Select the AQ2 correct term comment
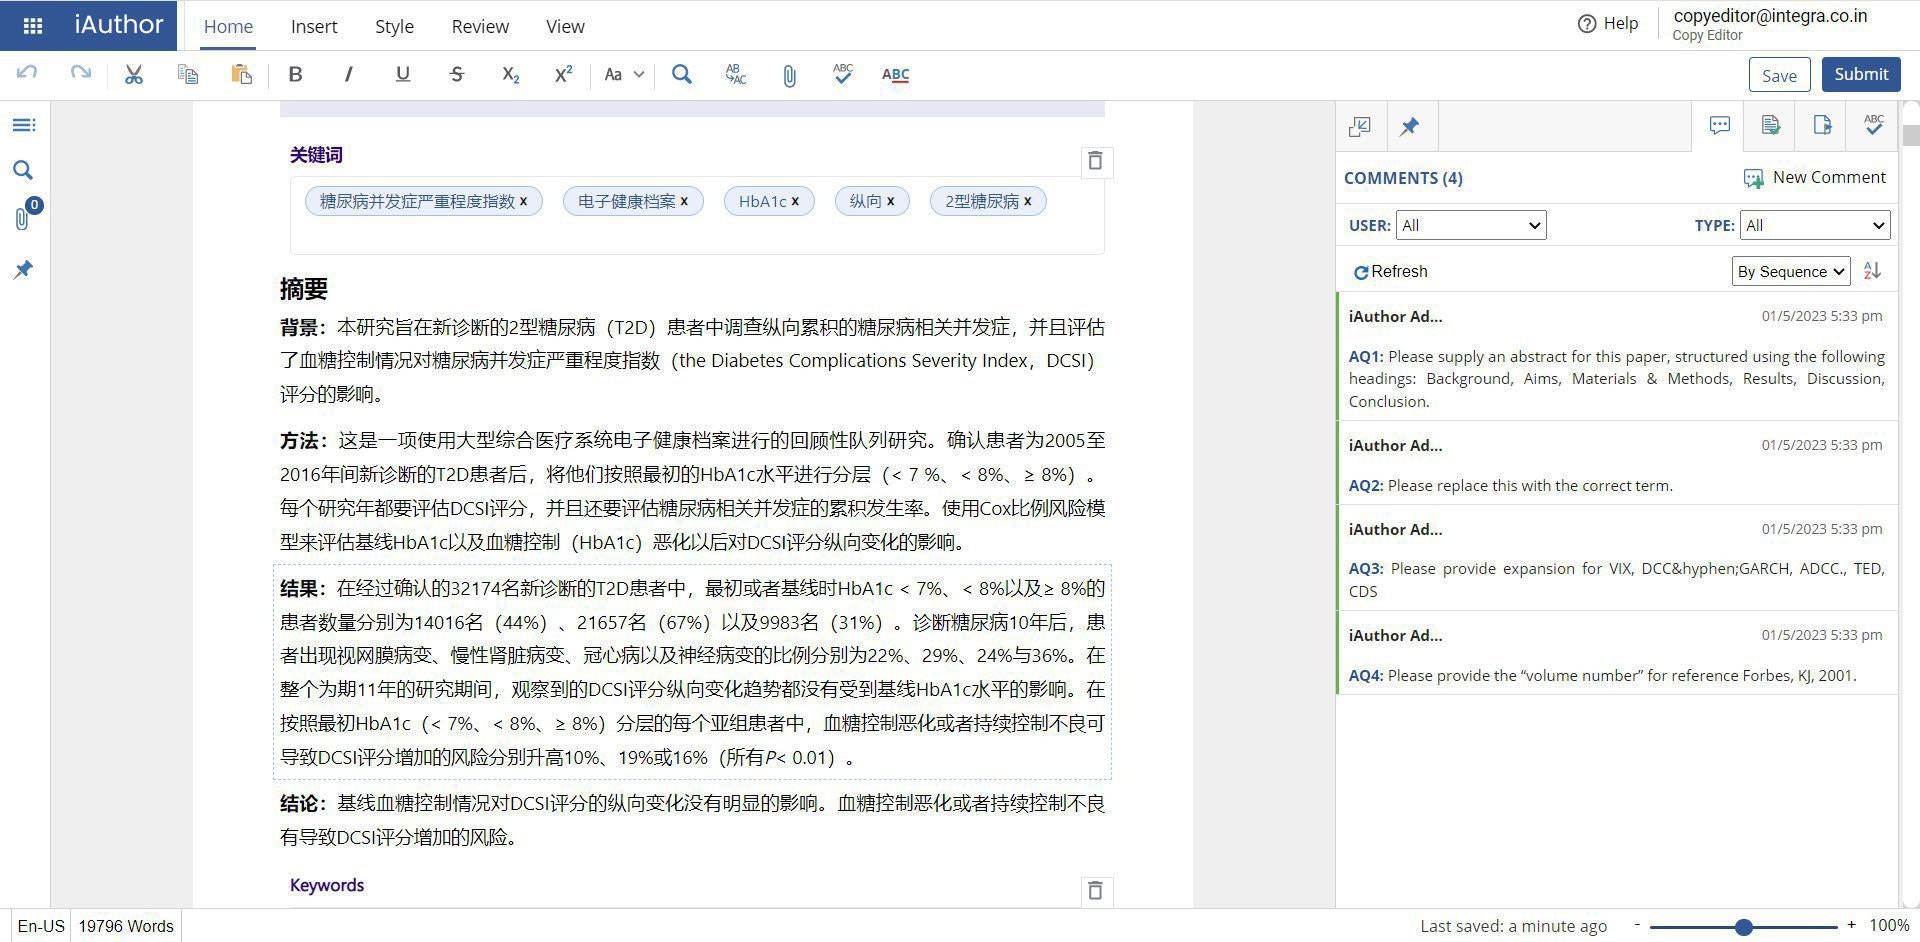 coord(1616,463)
